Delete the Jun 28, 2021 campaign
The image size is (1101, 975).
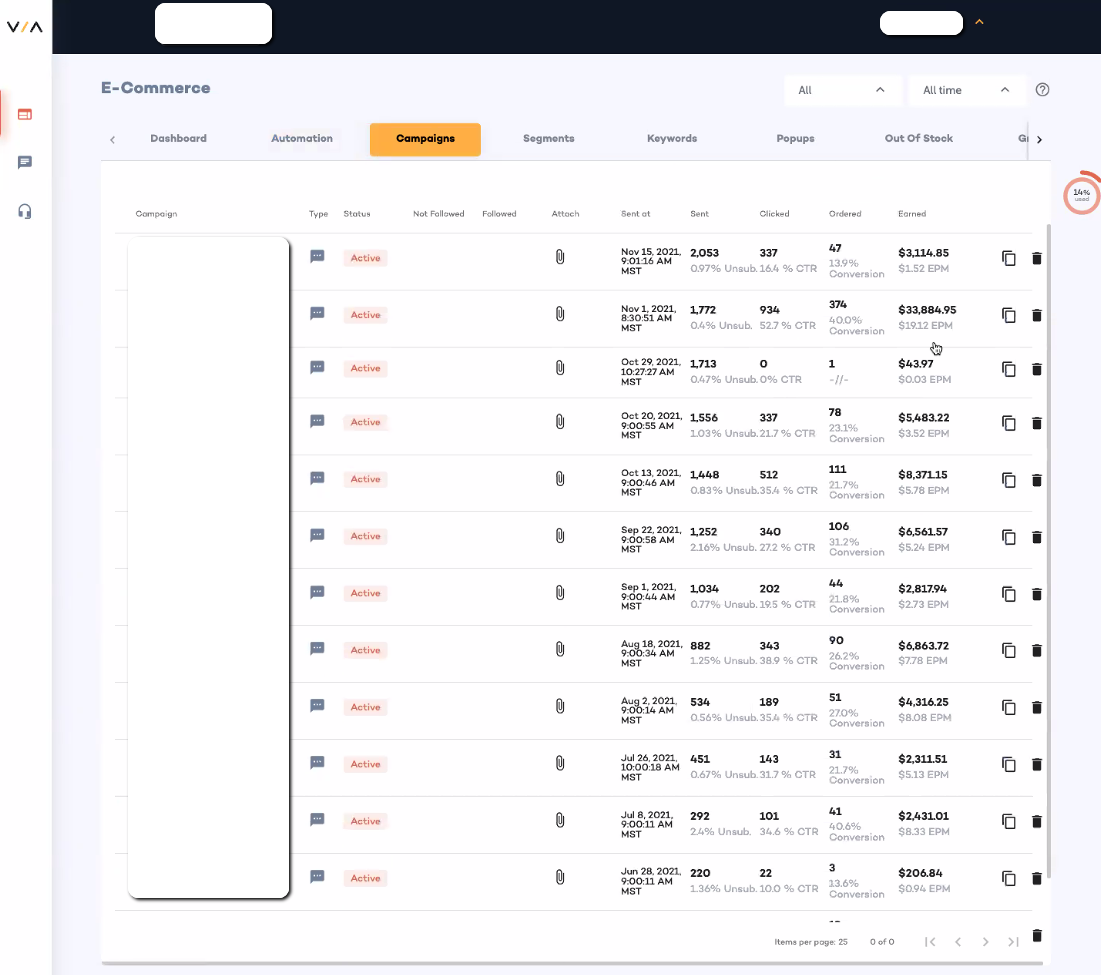pyautogui.click(x=1036, y=879)
